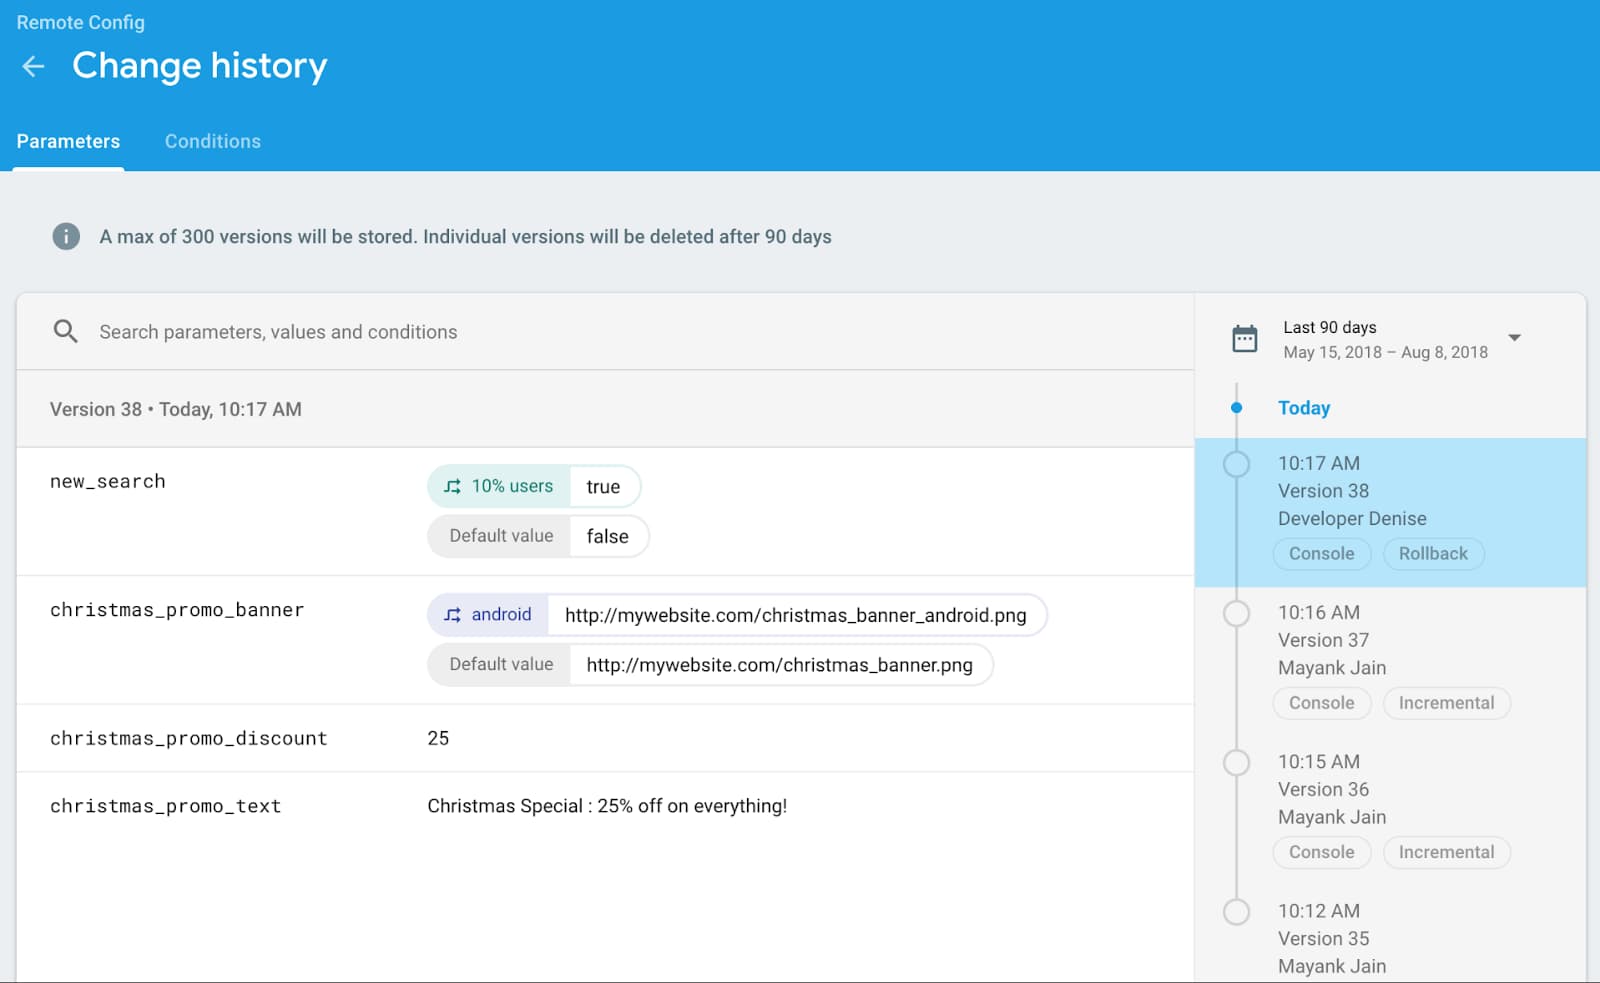This screenshot has height=983, width=1600.
Task: Click the Version 36 label
Action: [x=1323, y=789]
